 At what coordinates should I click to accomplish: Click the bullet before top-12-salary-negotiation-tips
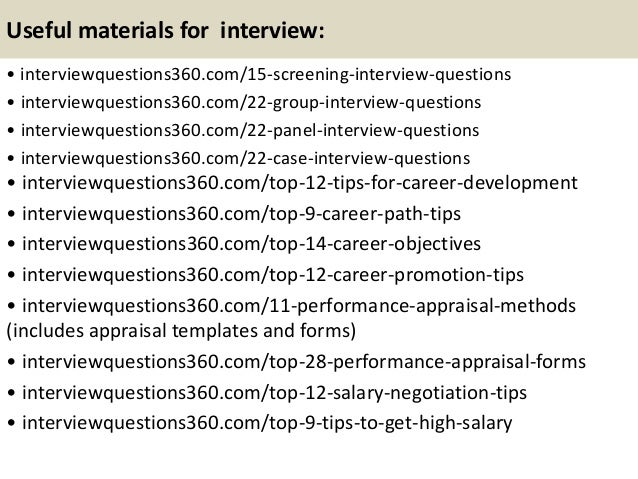[10, 392]
